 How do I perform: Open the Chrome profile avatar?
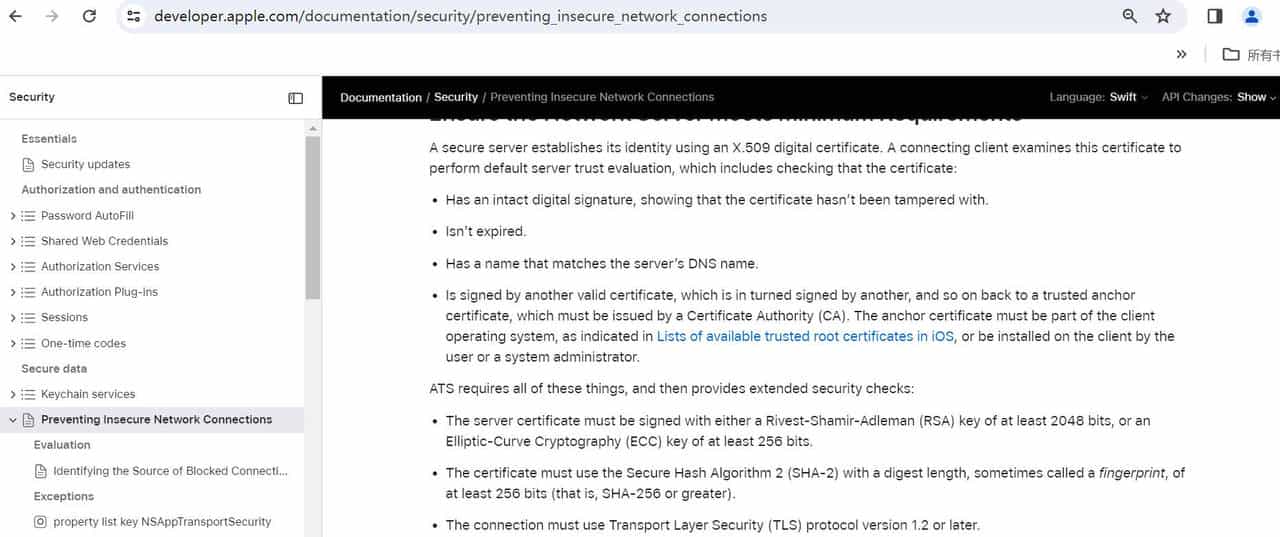click(x=1251, y=16)
